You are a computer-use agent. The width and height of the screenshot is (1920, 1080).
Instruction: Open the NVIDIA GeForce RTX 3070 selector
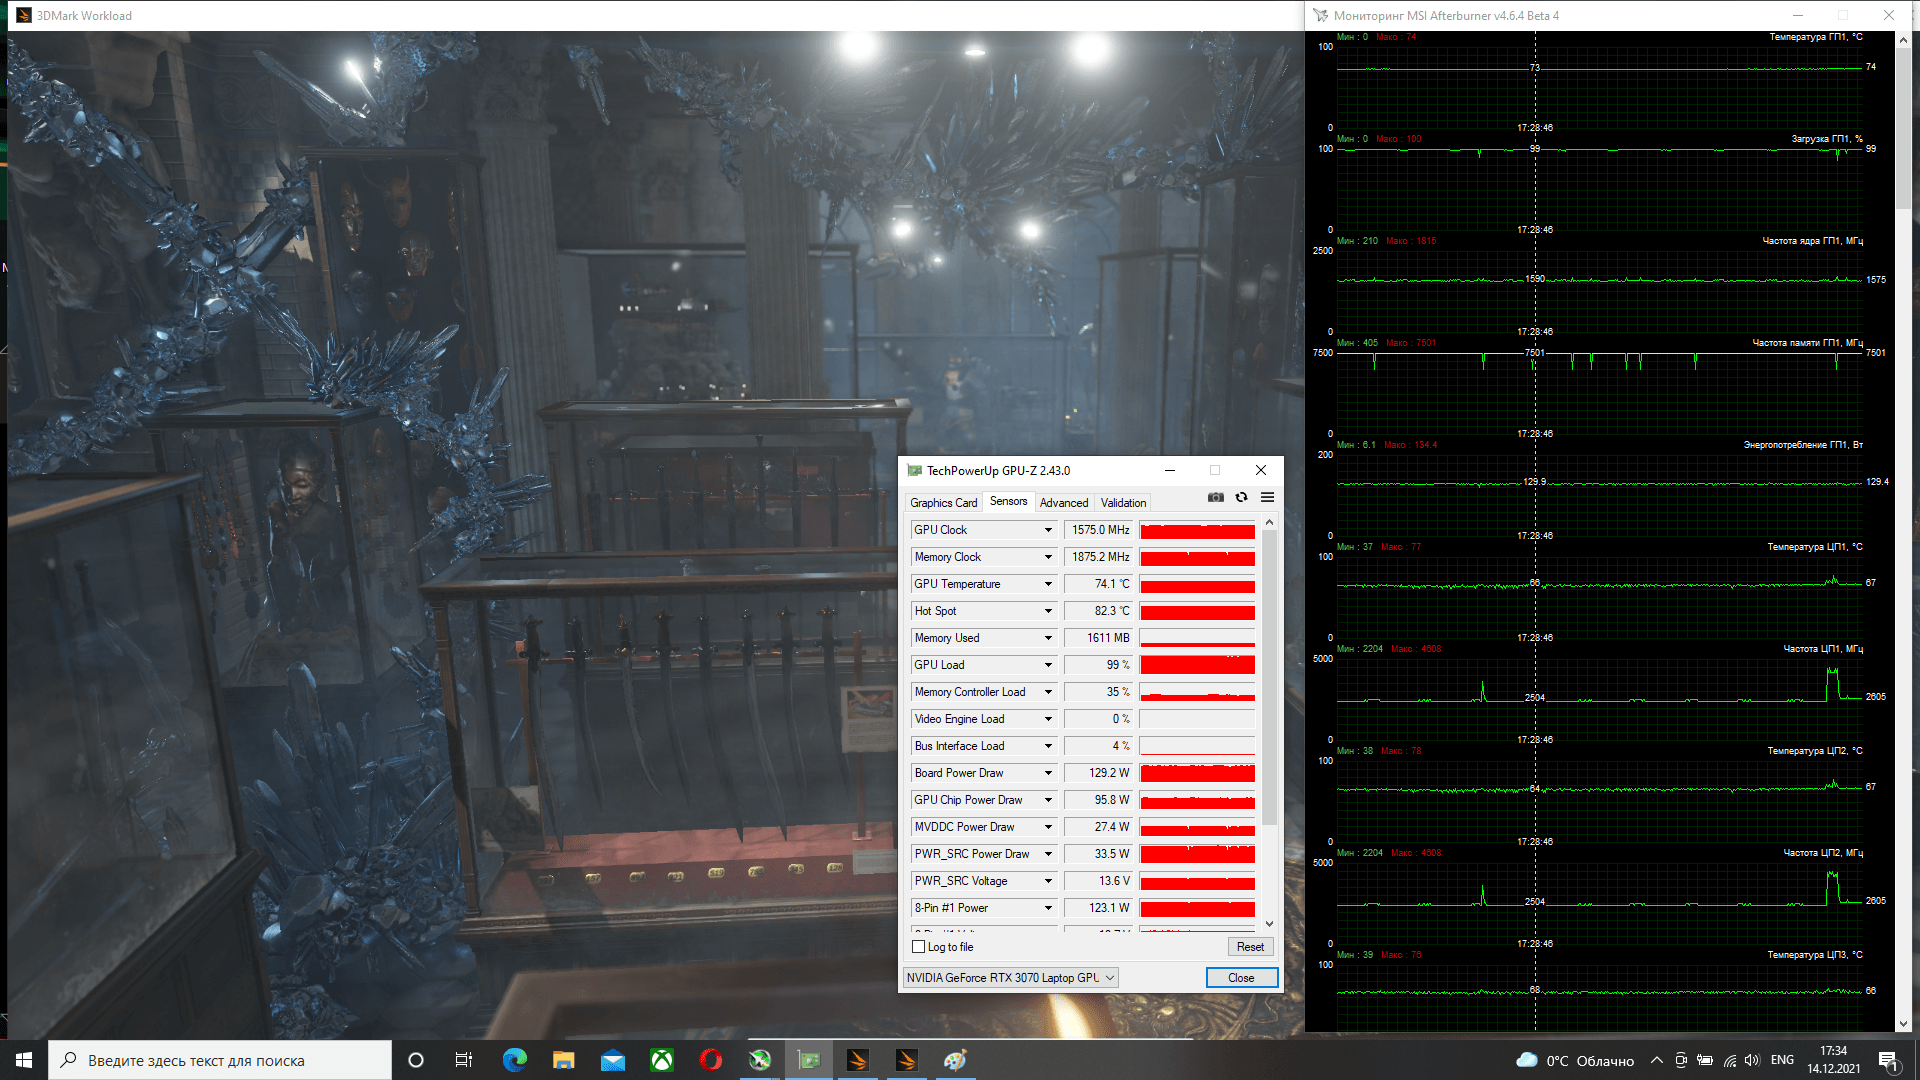point(1010,978)
